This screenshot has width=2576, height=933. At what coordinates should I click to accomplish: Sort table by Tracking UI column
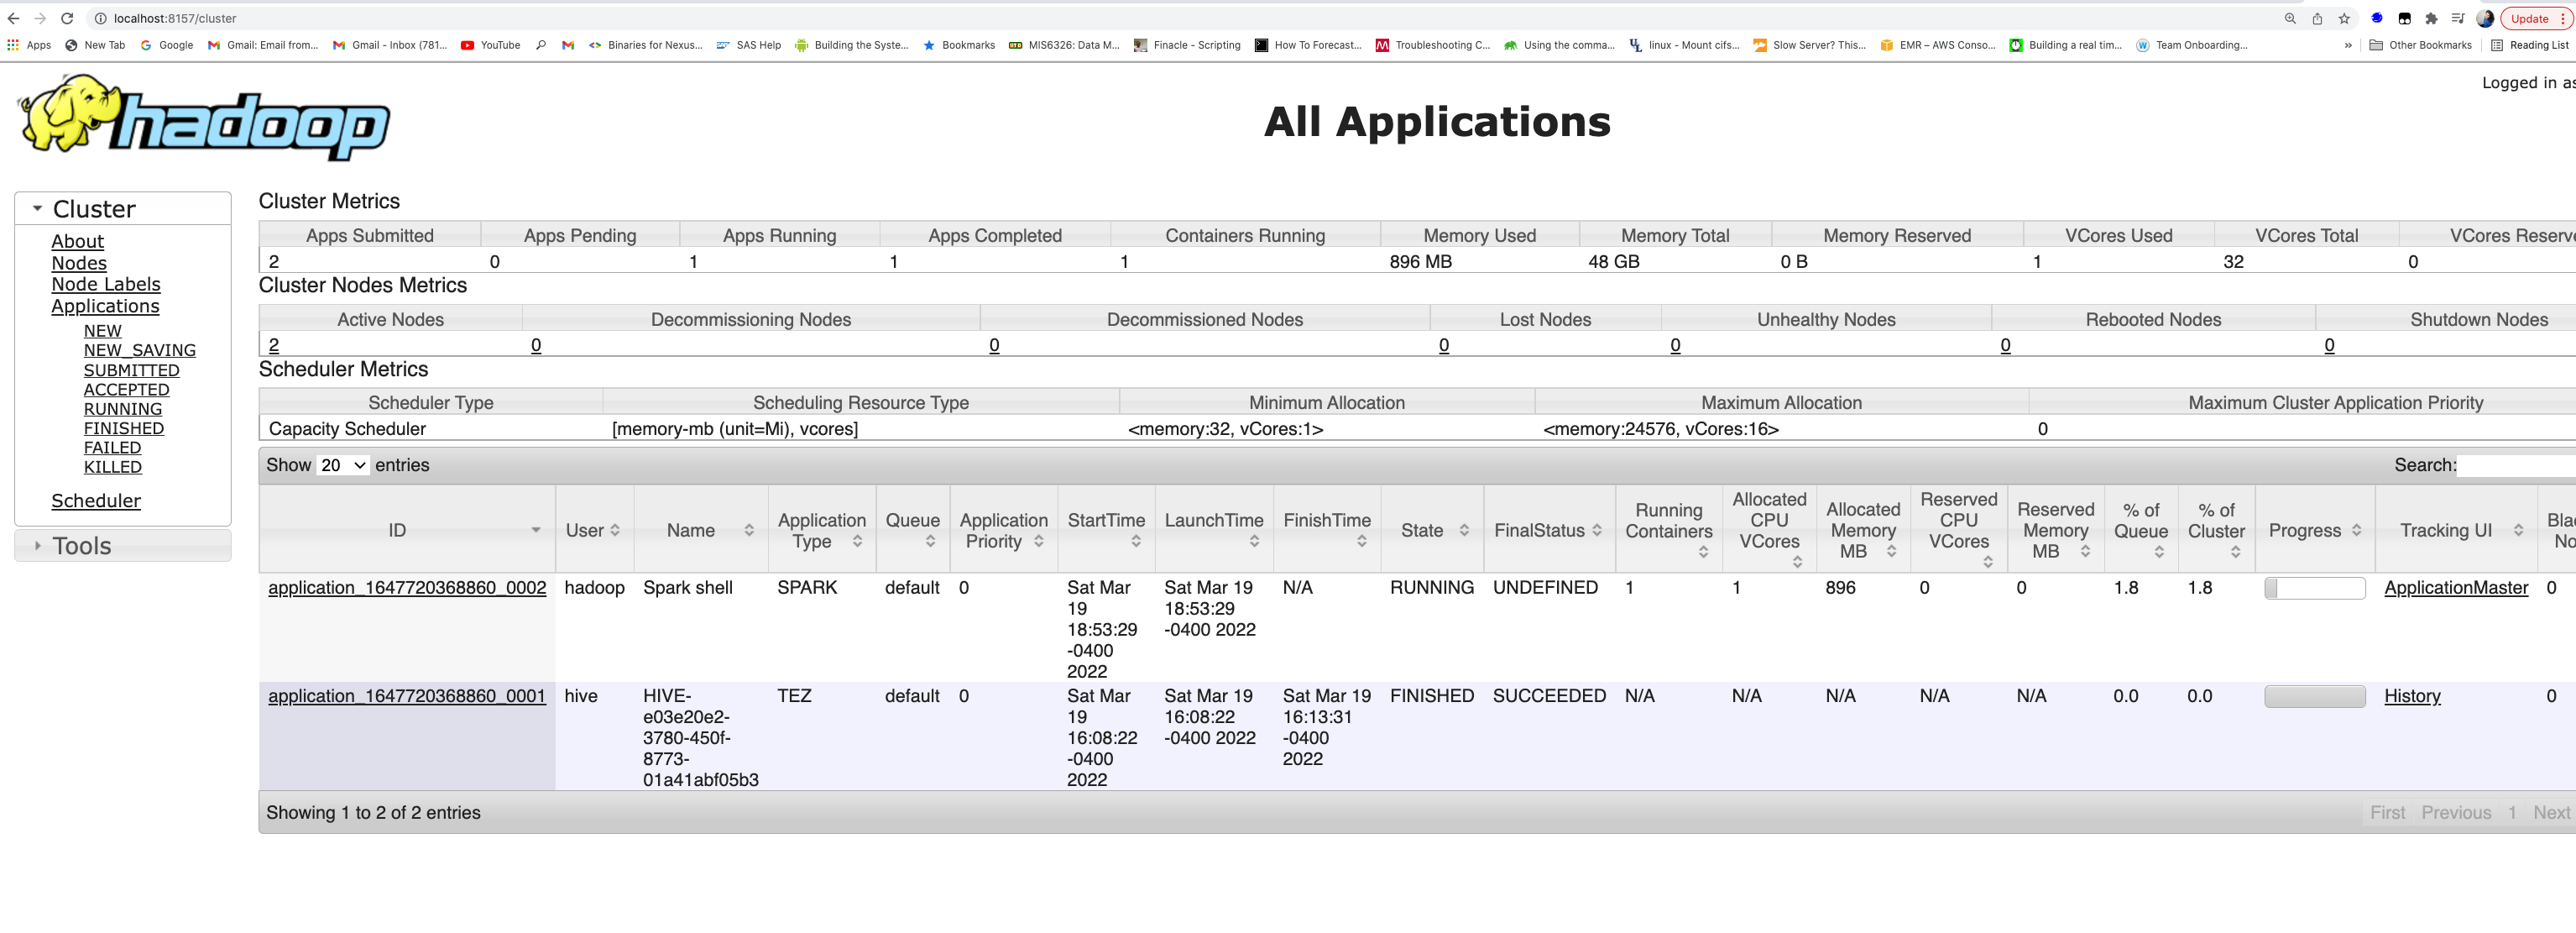tap(2456, 530)
